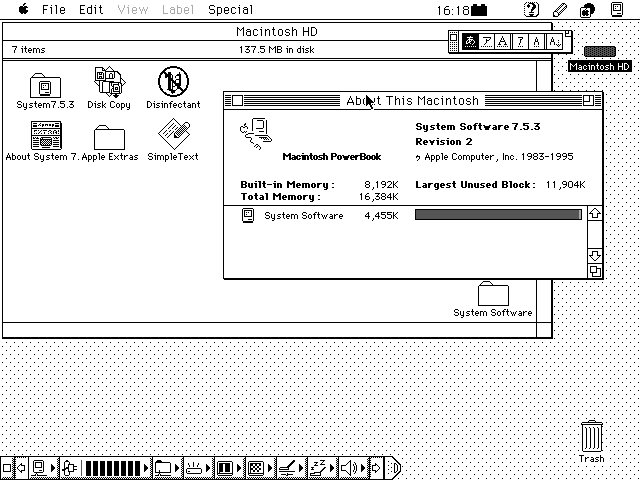Close the Control Strip with its square box
Image resolution: width=640 pixels, height=480 pixels.
tap(6, 468)
